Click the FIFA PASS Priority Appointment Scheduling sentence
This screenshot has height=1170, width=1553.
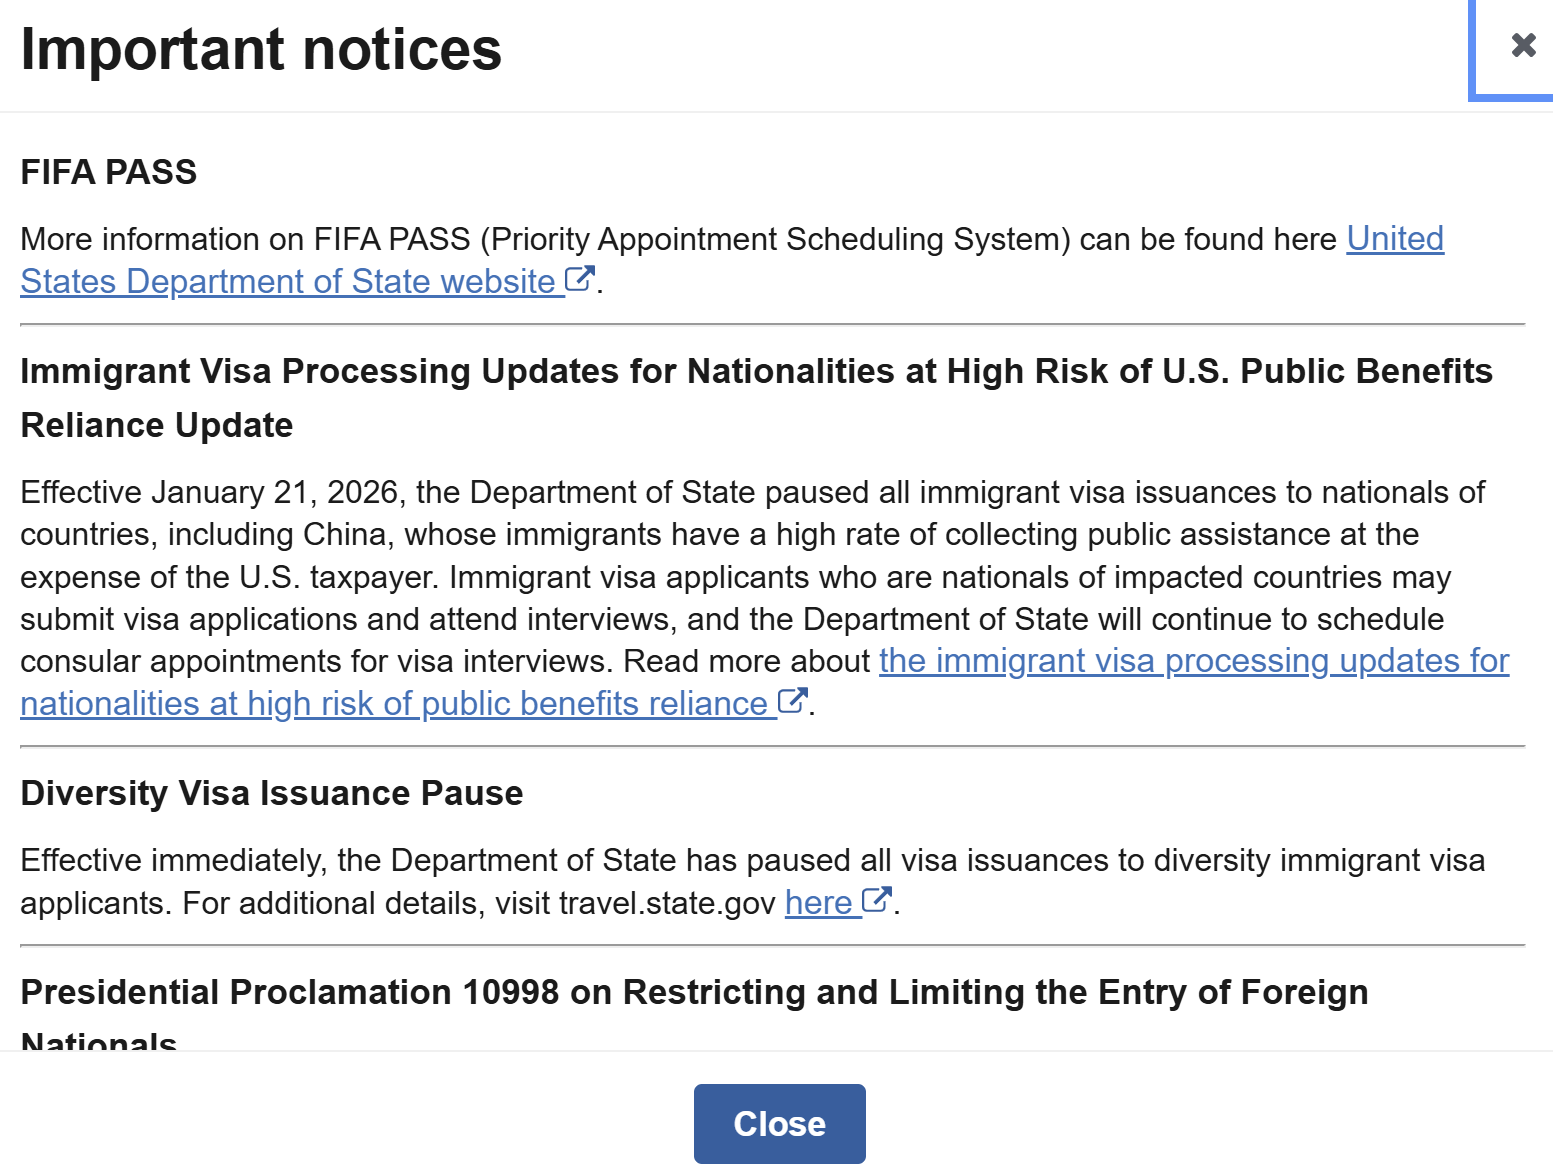click(678, 239)
